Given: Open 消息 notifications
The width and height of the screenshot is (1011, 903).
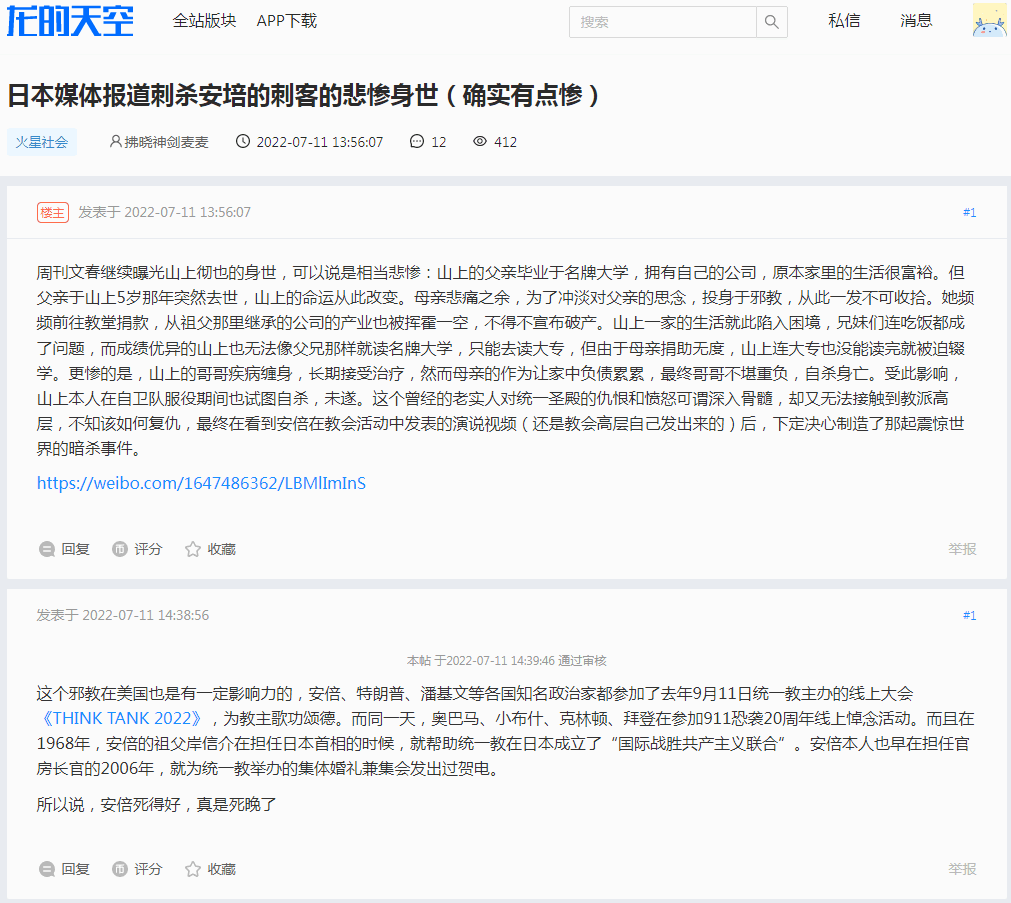Looking at the screenshot, I should point(916,21).
